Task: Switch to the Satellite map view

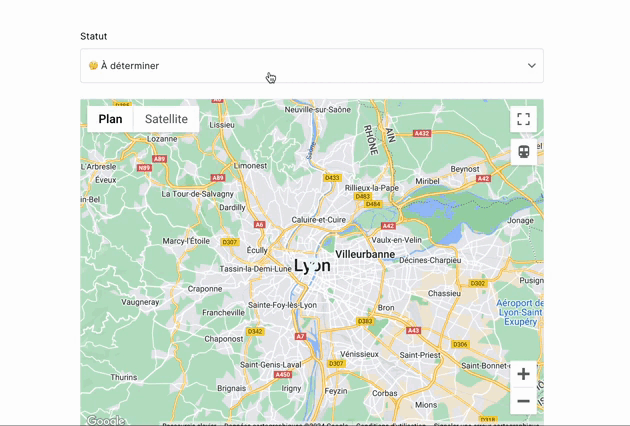Action: point(166,119)
